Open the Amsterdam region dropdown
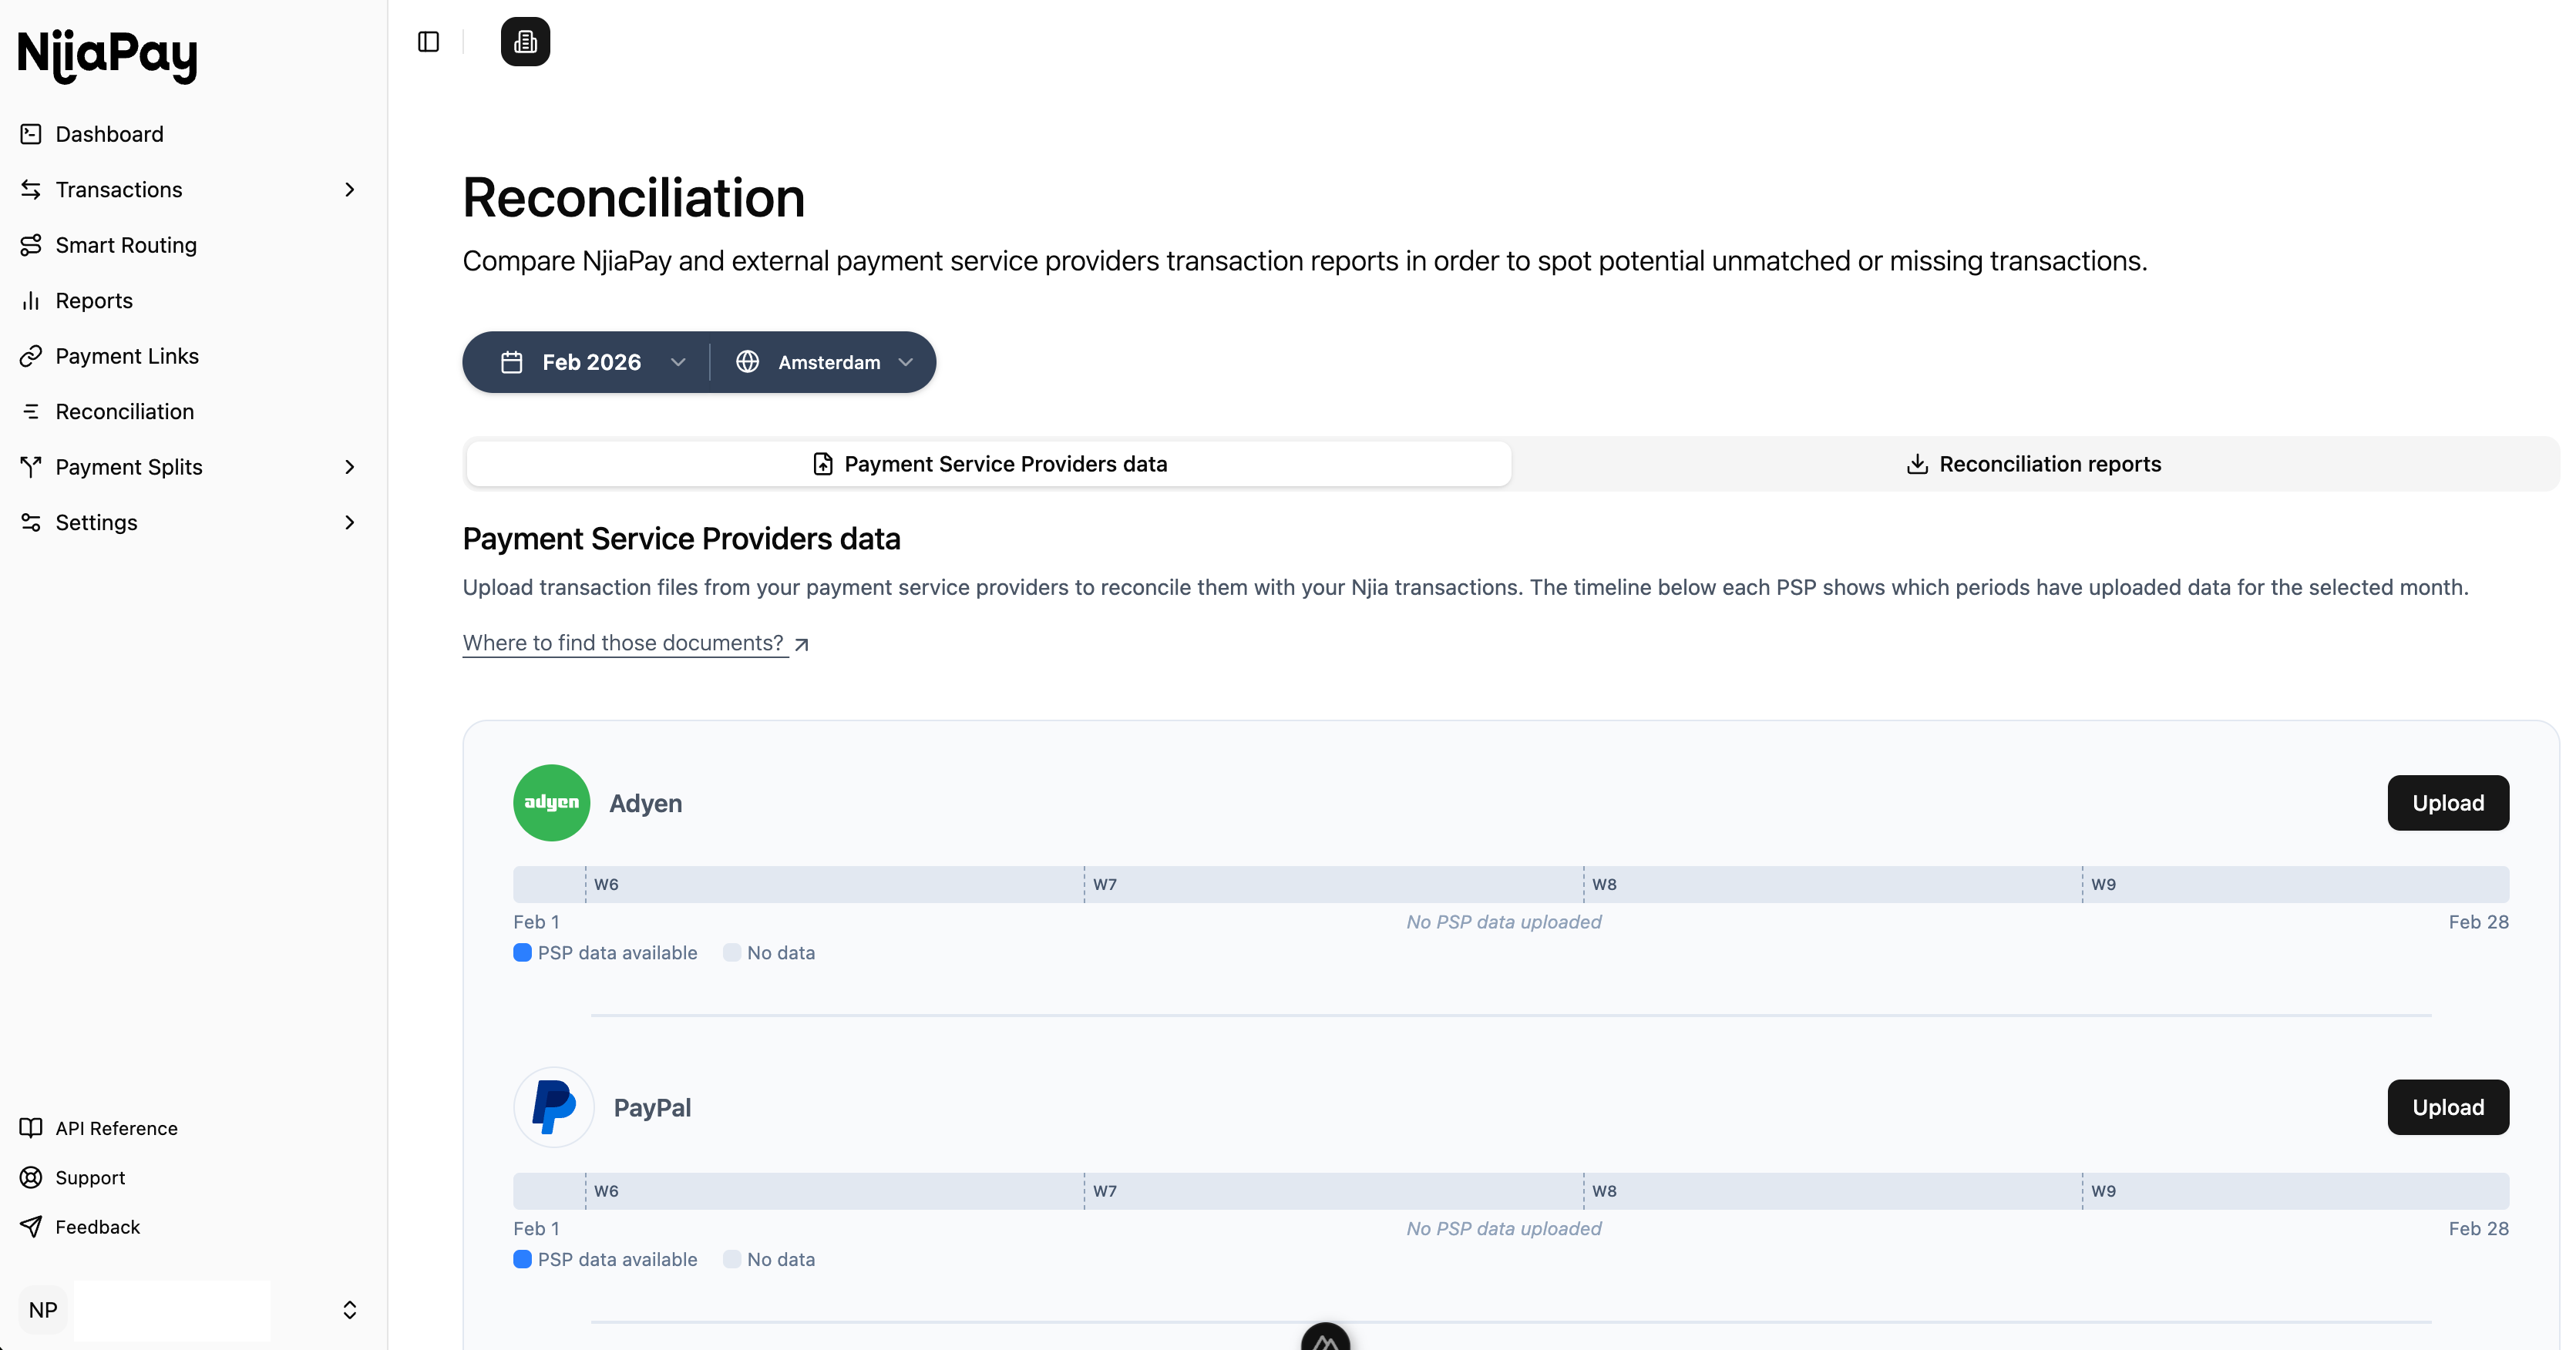This screenshot has width=2576, height=1350. click(826, 362)
